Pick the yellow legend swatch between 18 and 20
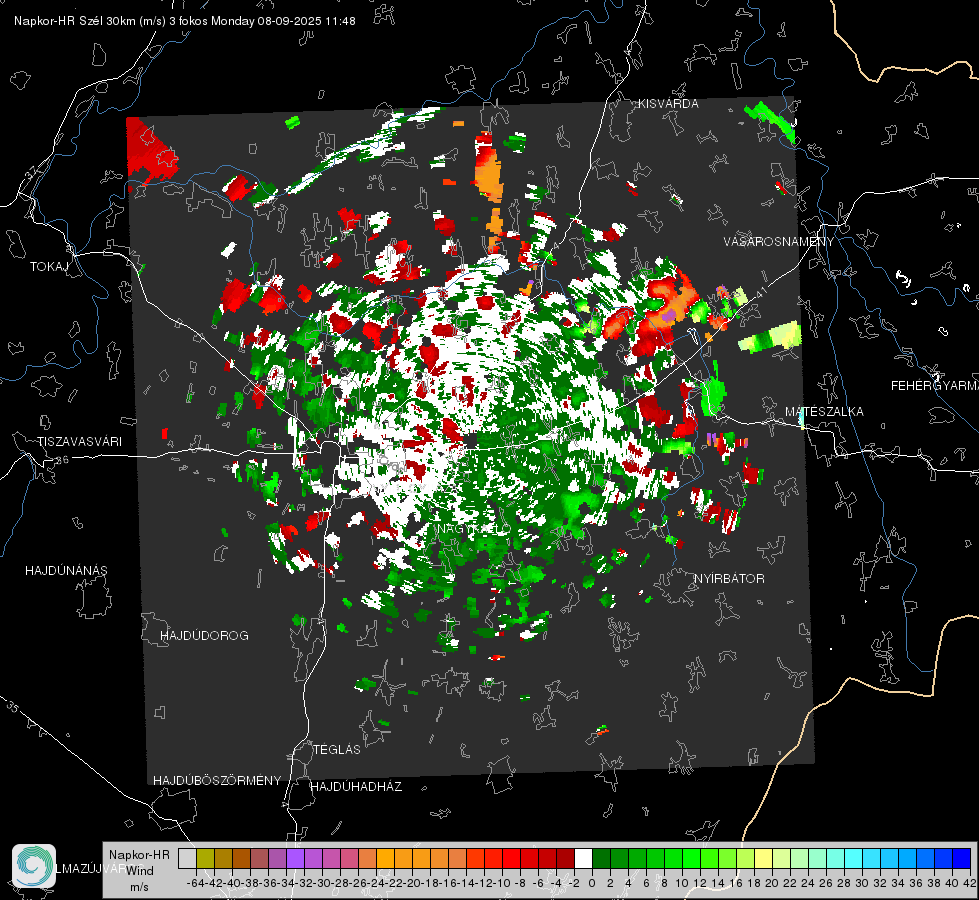 pos(763,858)
